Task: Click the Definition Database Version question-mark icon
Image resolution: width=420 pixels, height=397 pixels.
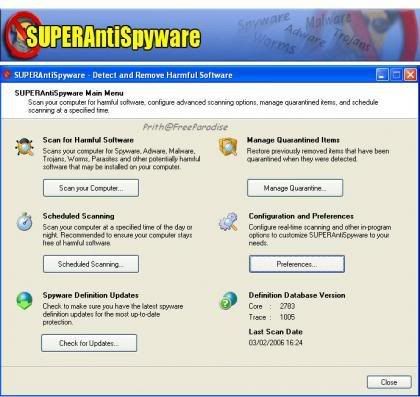Action: (228, 300)
